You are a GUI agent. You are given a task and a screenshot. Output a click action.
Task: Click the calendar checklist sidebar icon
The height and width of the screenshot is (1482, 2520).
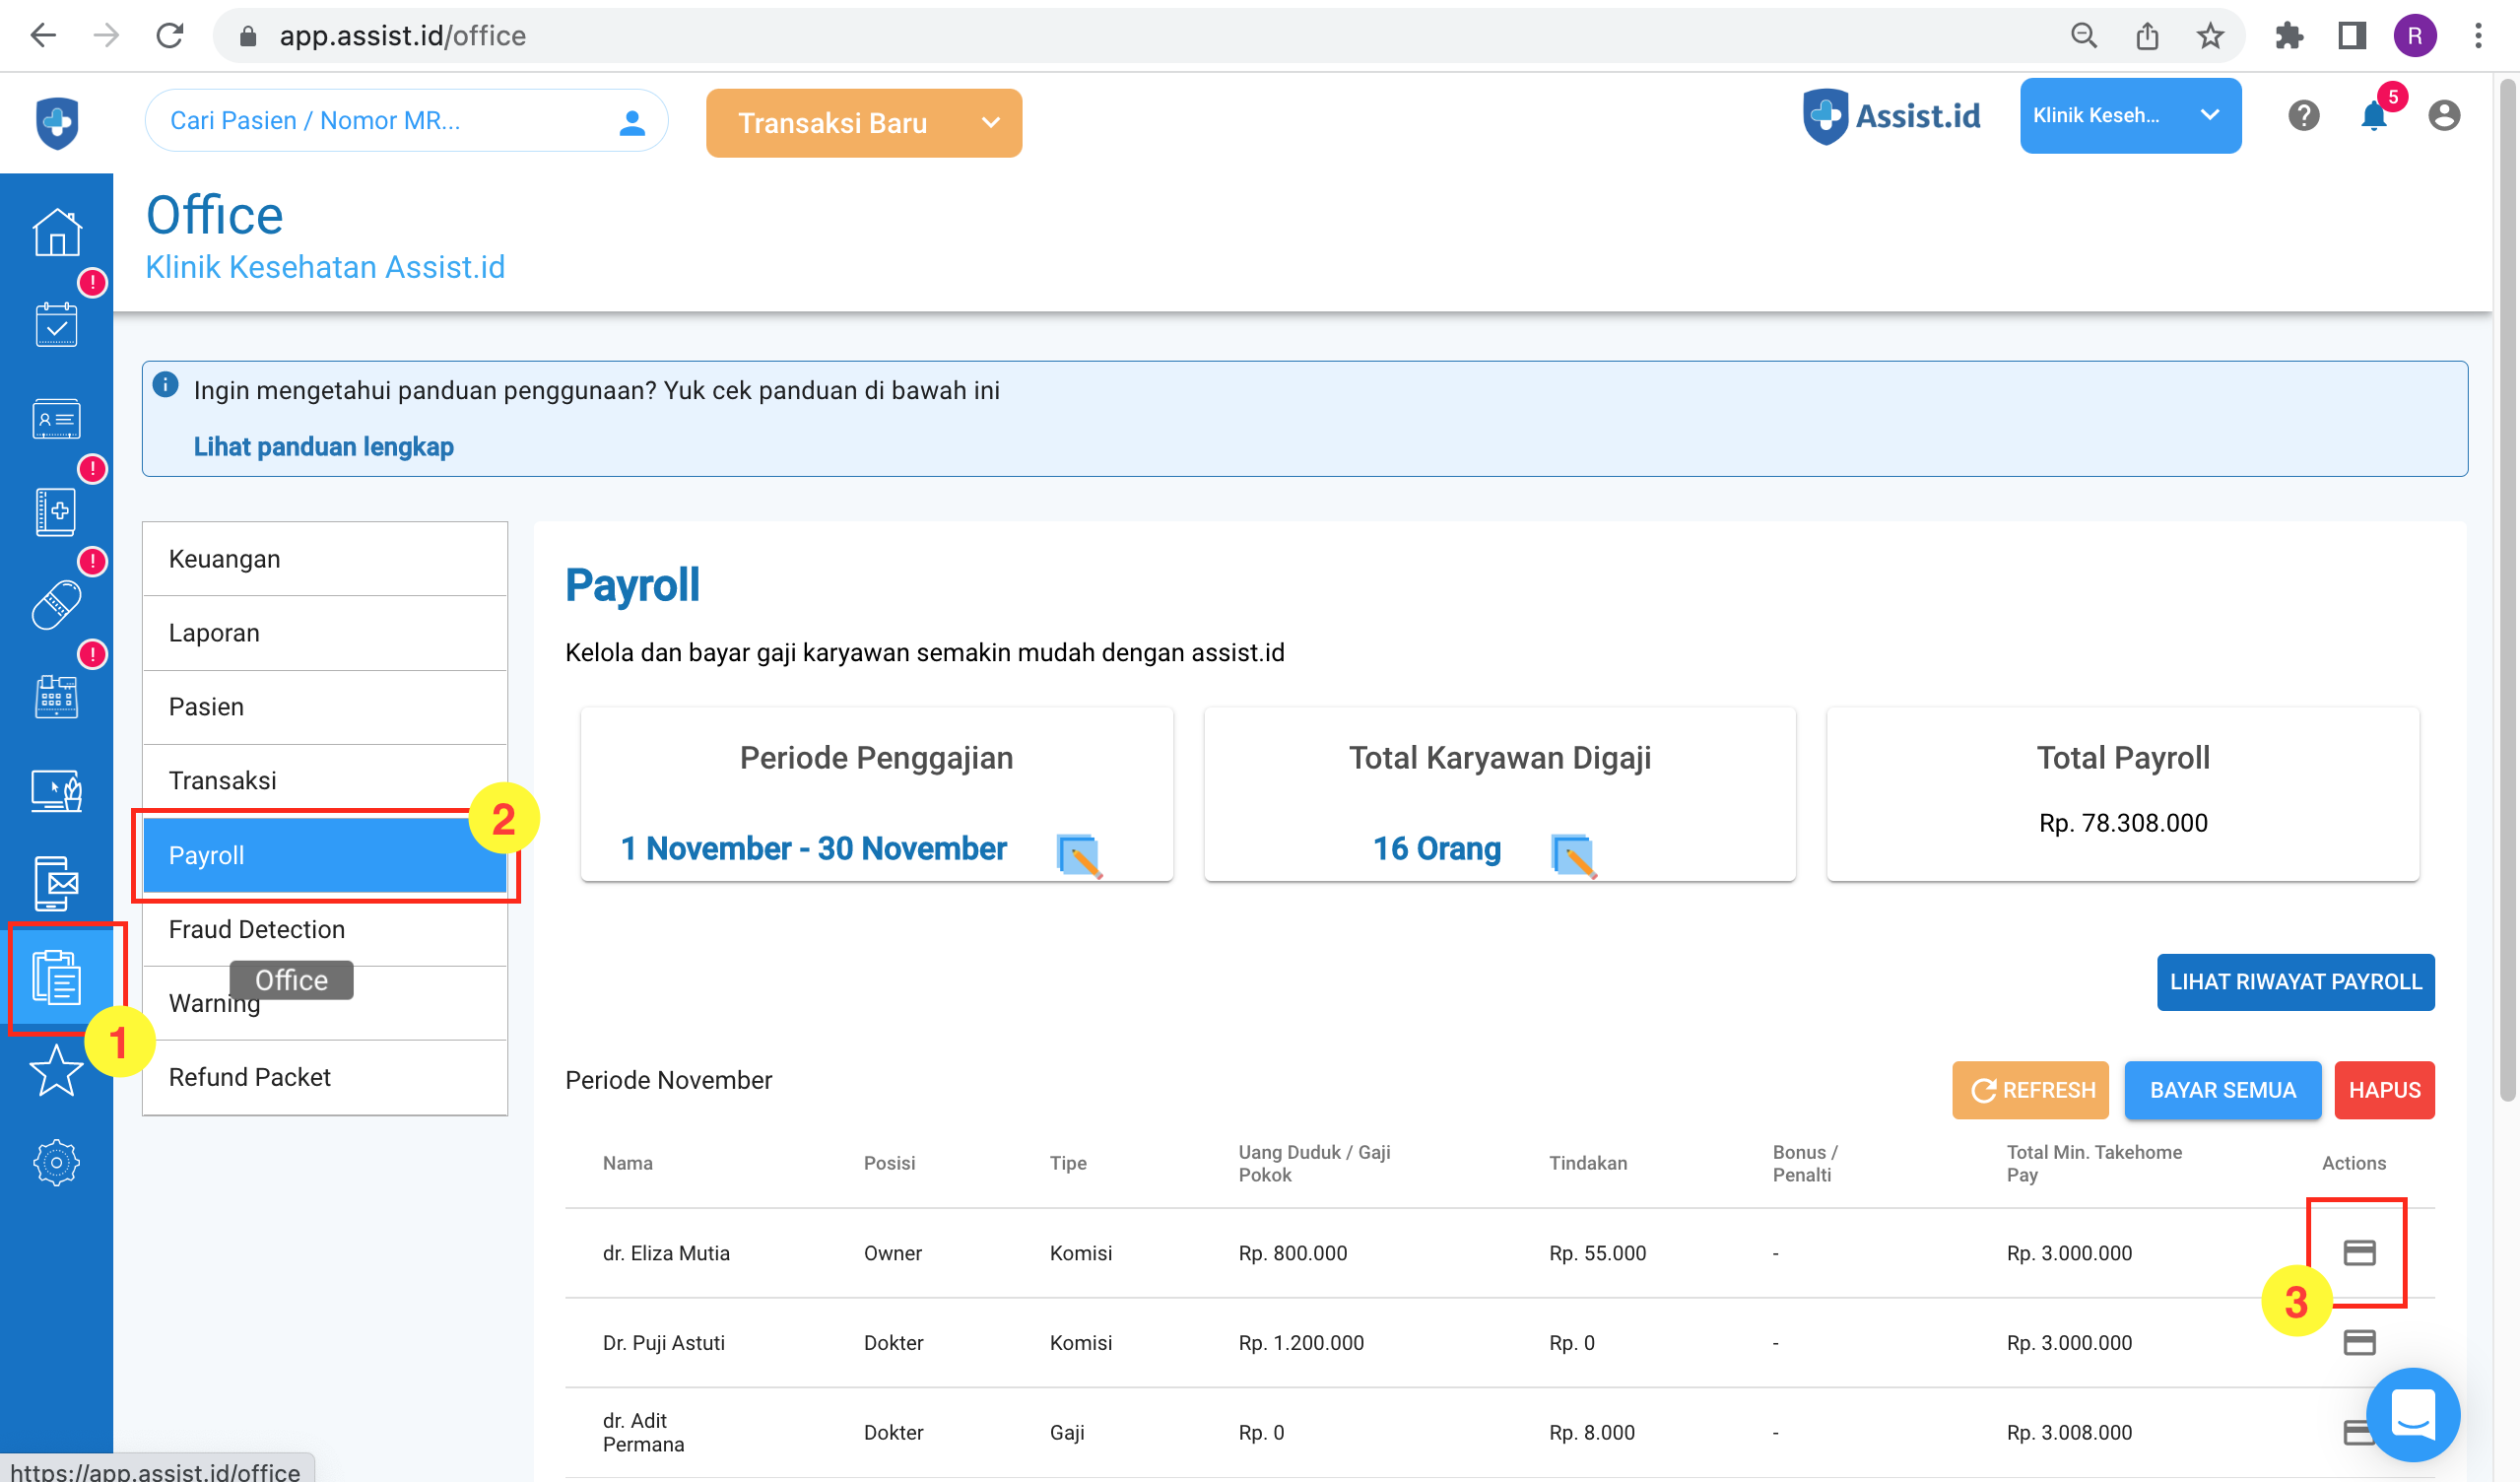pyautogui.click(x=56, y=325)
